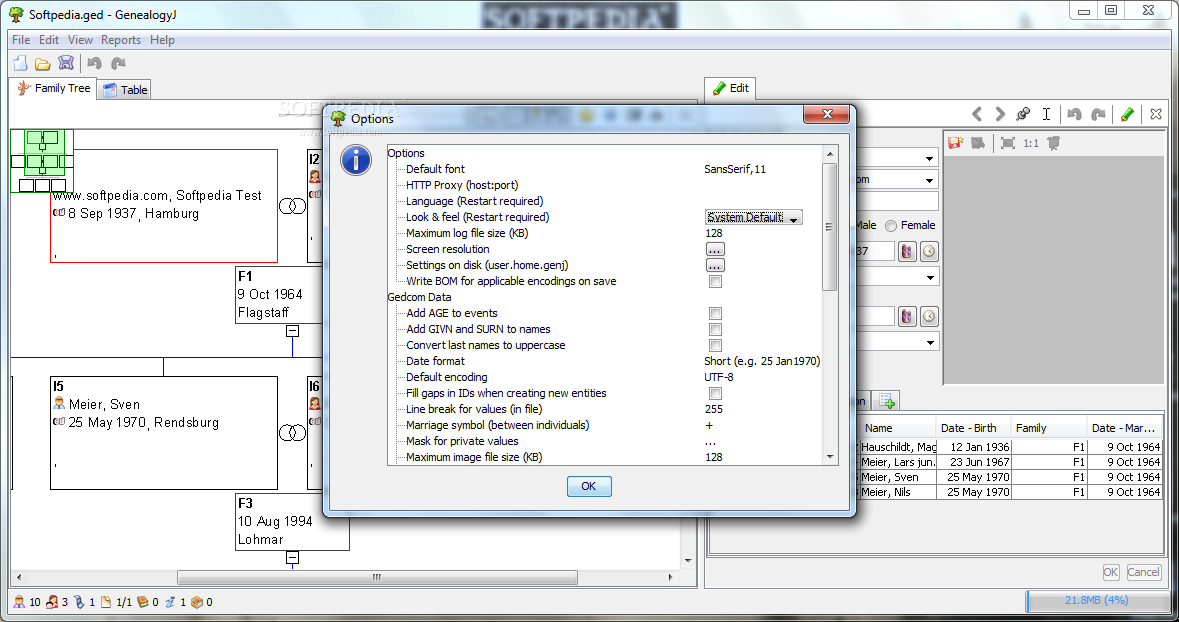Click the fit-to-frame zoom icon
1179x622 pixels.
coord(1008,143)
